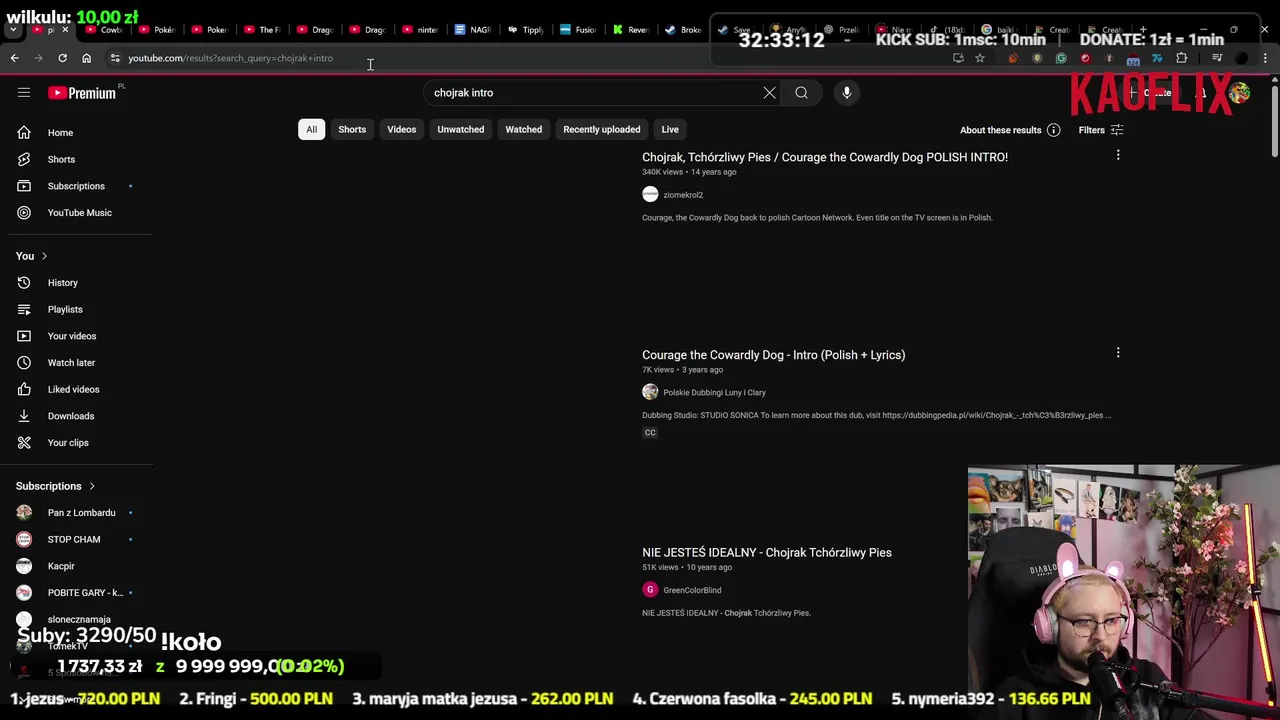
Task: Click the info icon beside About these results
Action: (x=1053, y=130)
